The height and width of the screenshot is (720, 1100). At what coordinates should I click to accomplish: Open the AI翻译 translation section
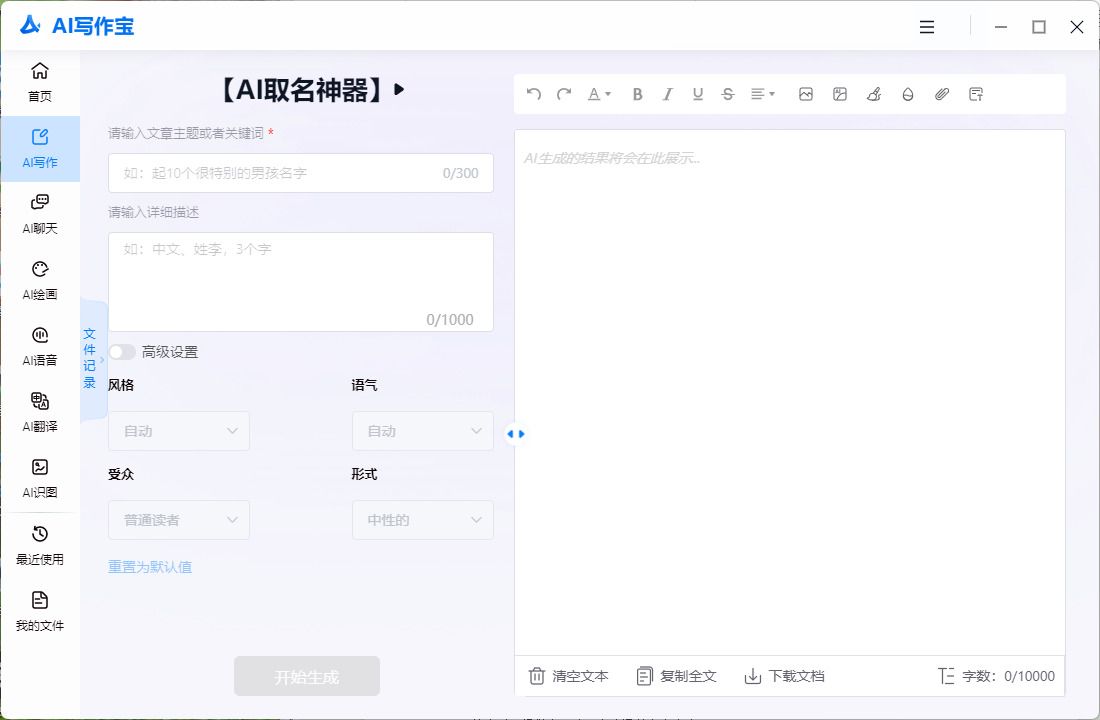click(x=40, y=413)
